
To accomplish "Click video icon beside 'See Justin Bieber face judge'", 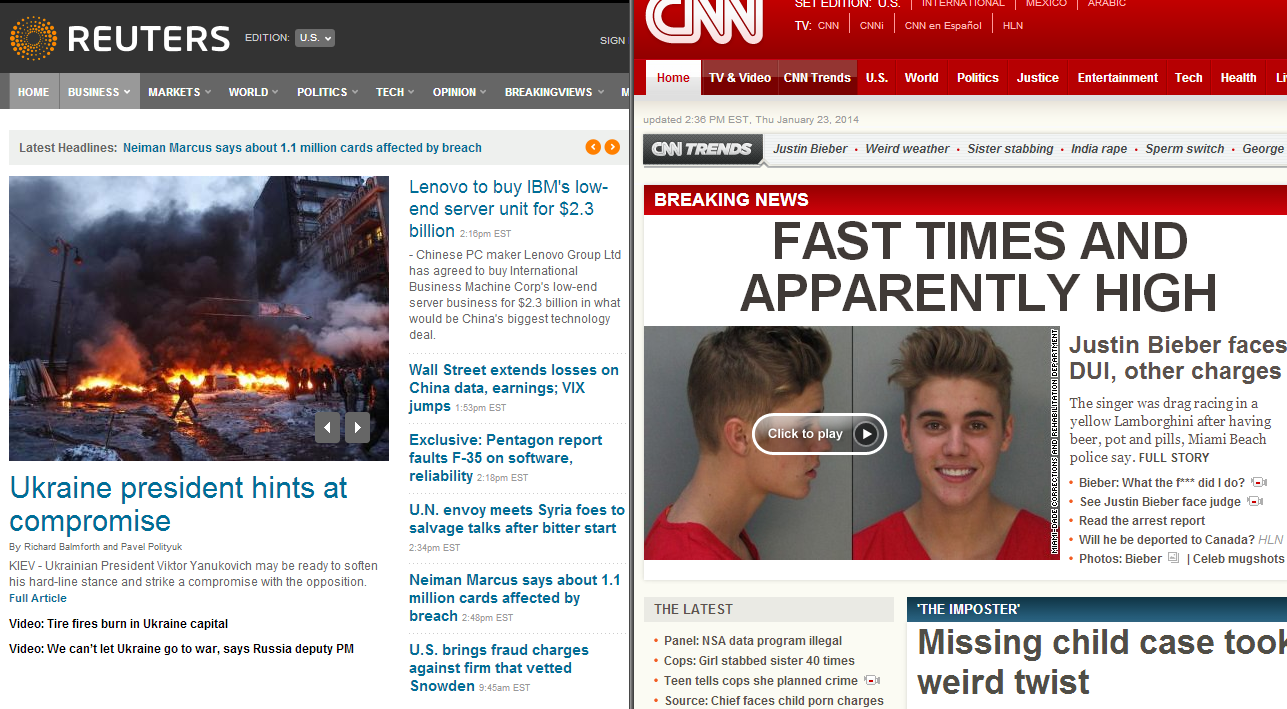I will (1256, 502).
